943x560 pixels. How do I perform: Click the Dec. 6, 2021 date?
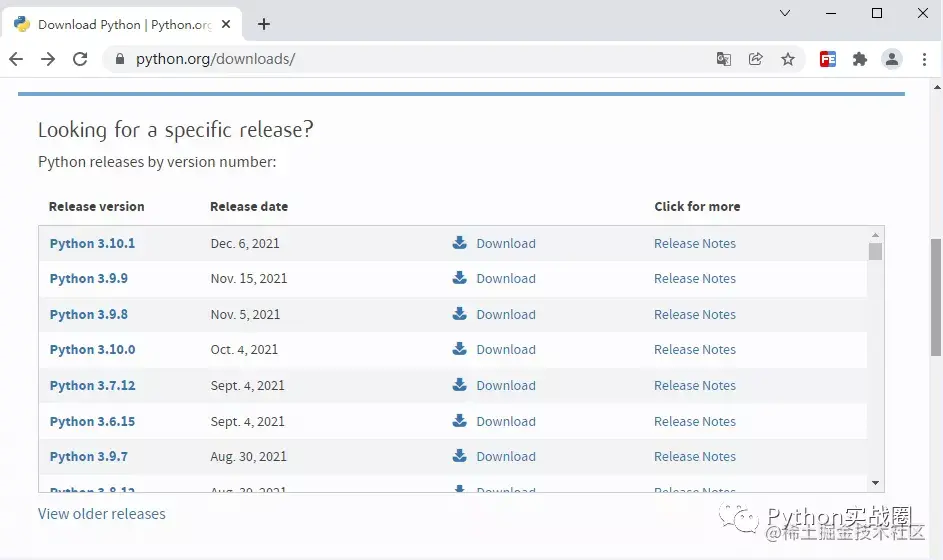[245, 244]
